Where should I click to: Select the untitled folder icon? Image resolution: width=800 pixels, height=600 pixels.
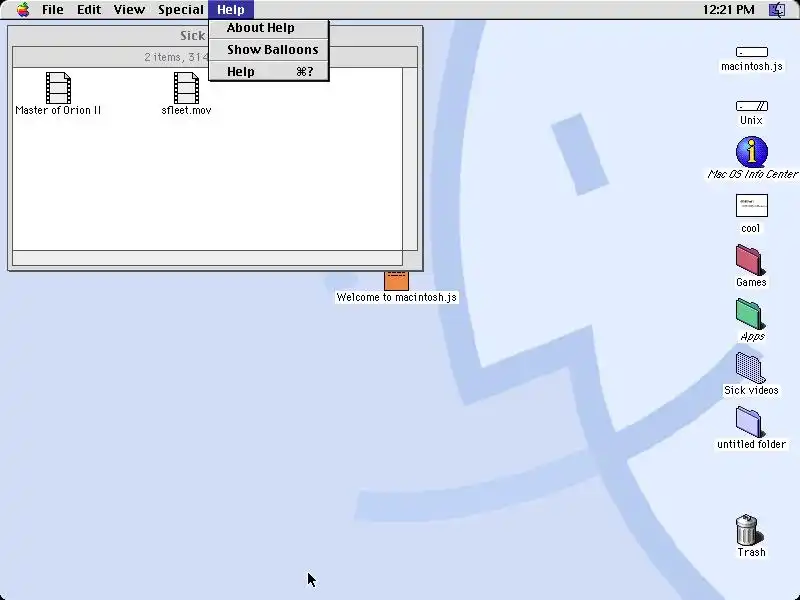[x=750, y=422]
